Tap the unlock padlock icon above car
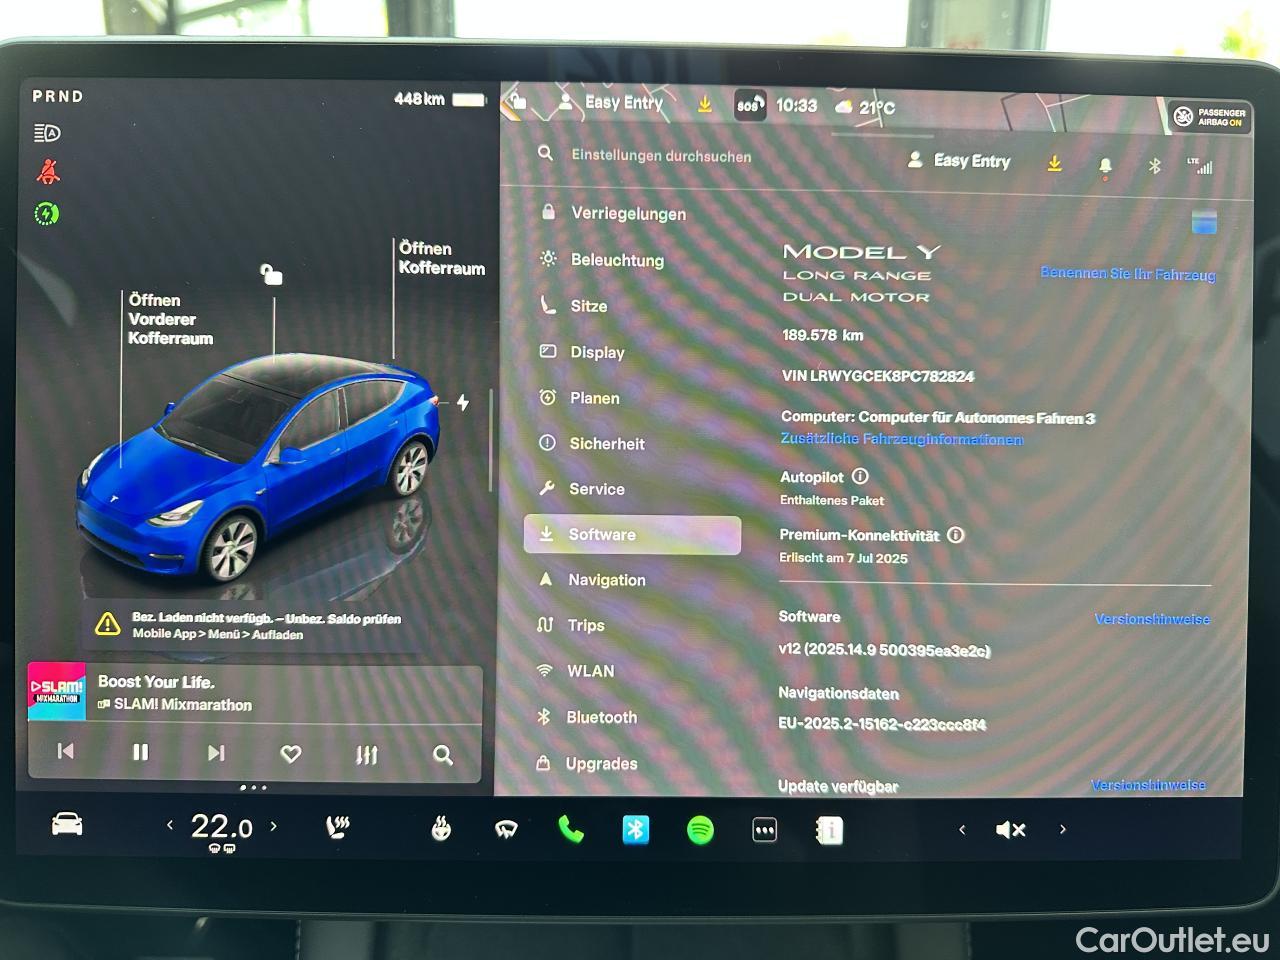1280x960 pixels. coord(272,274)
